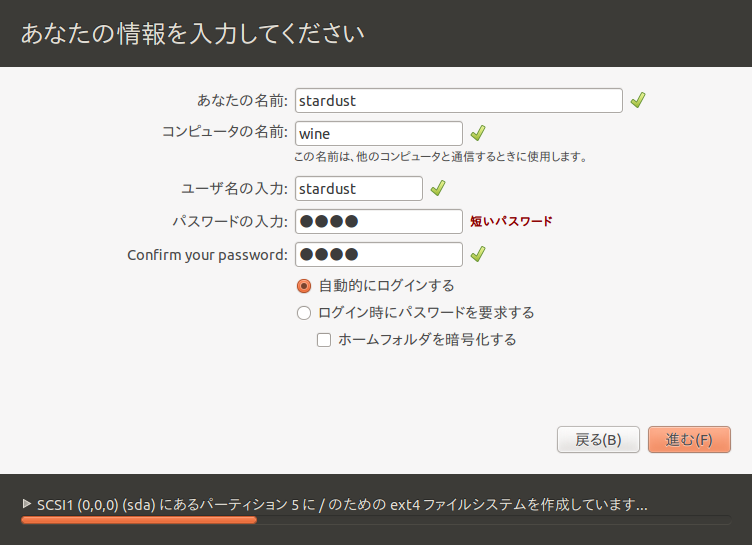Click the hint text この名前は、他のコンピュータと通信するときに使用します。
This screenshot has height=545, width=752.
click(x=441, y=157)
